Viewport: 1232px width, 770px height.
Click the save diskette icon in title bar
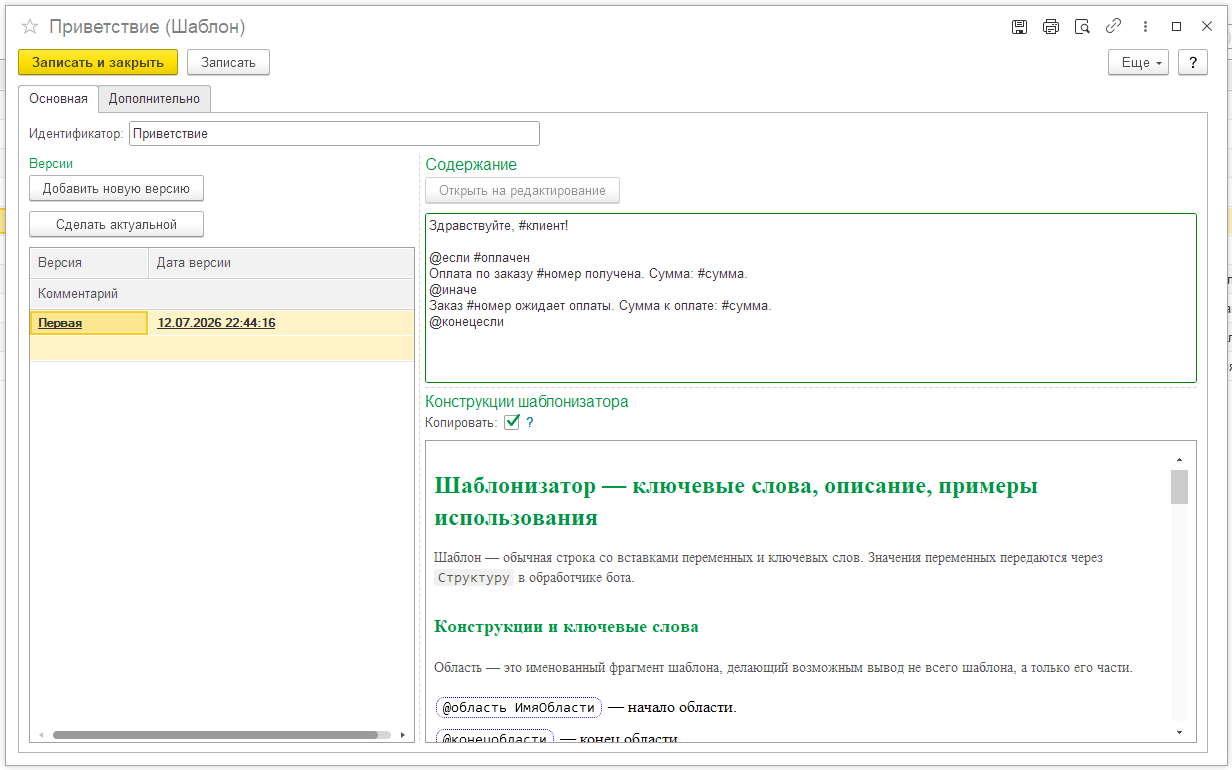[1019, 27]
